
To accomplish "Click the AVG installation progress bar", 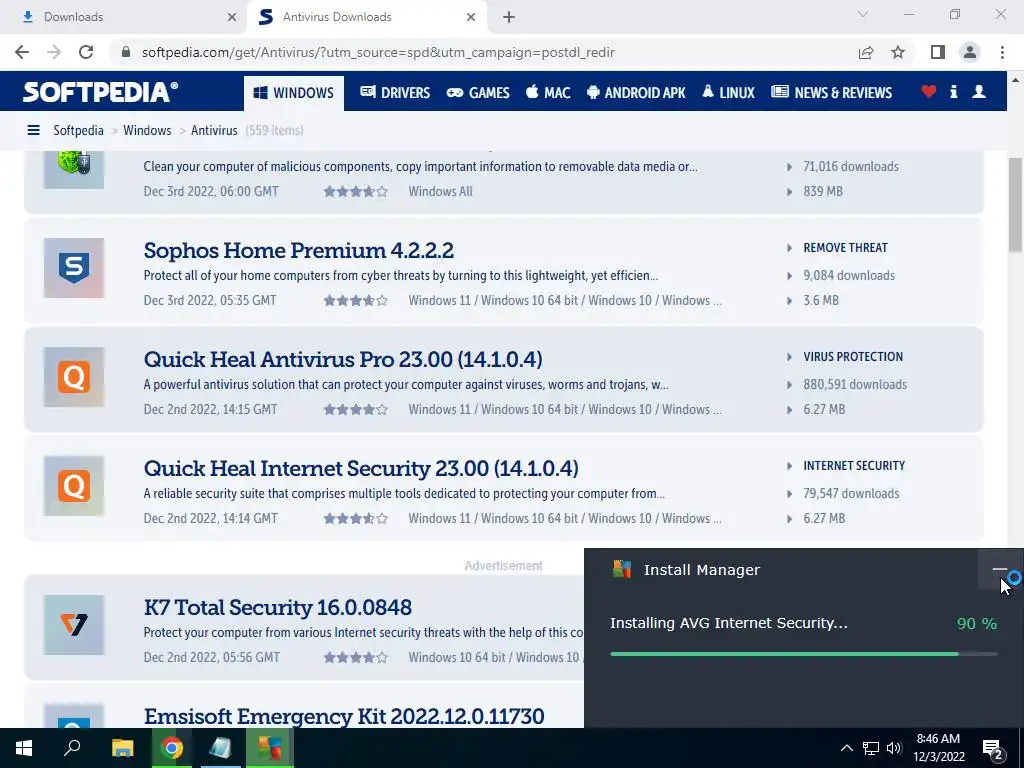I will [x=804, y=654].
